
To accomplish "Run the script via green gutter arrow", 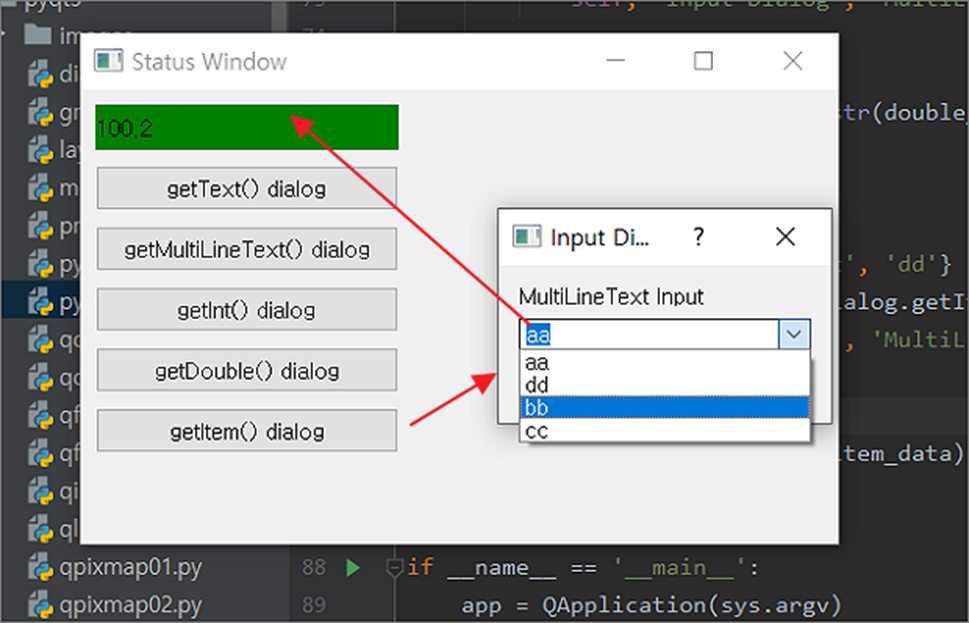I will tap(353, 567).
